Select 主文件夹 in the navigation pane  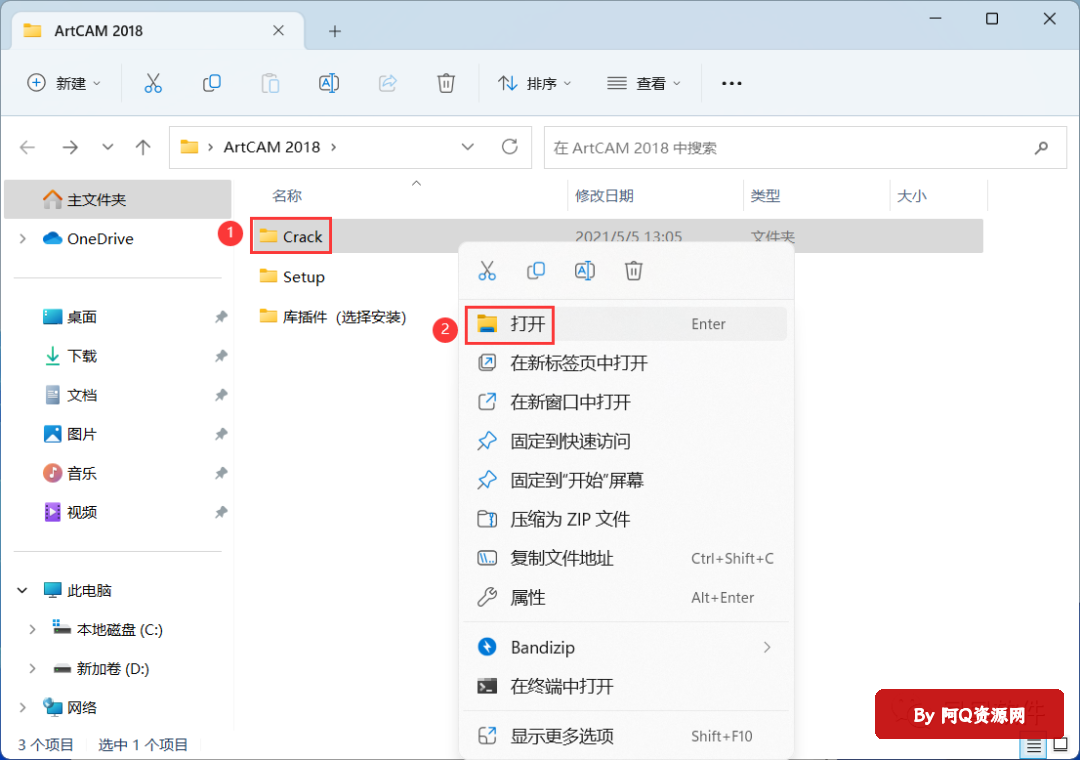[x=118, y=200]
